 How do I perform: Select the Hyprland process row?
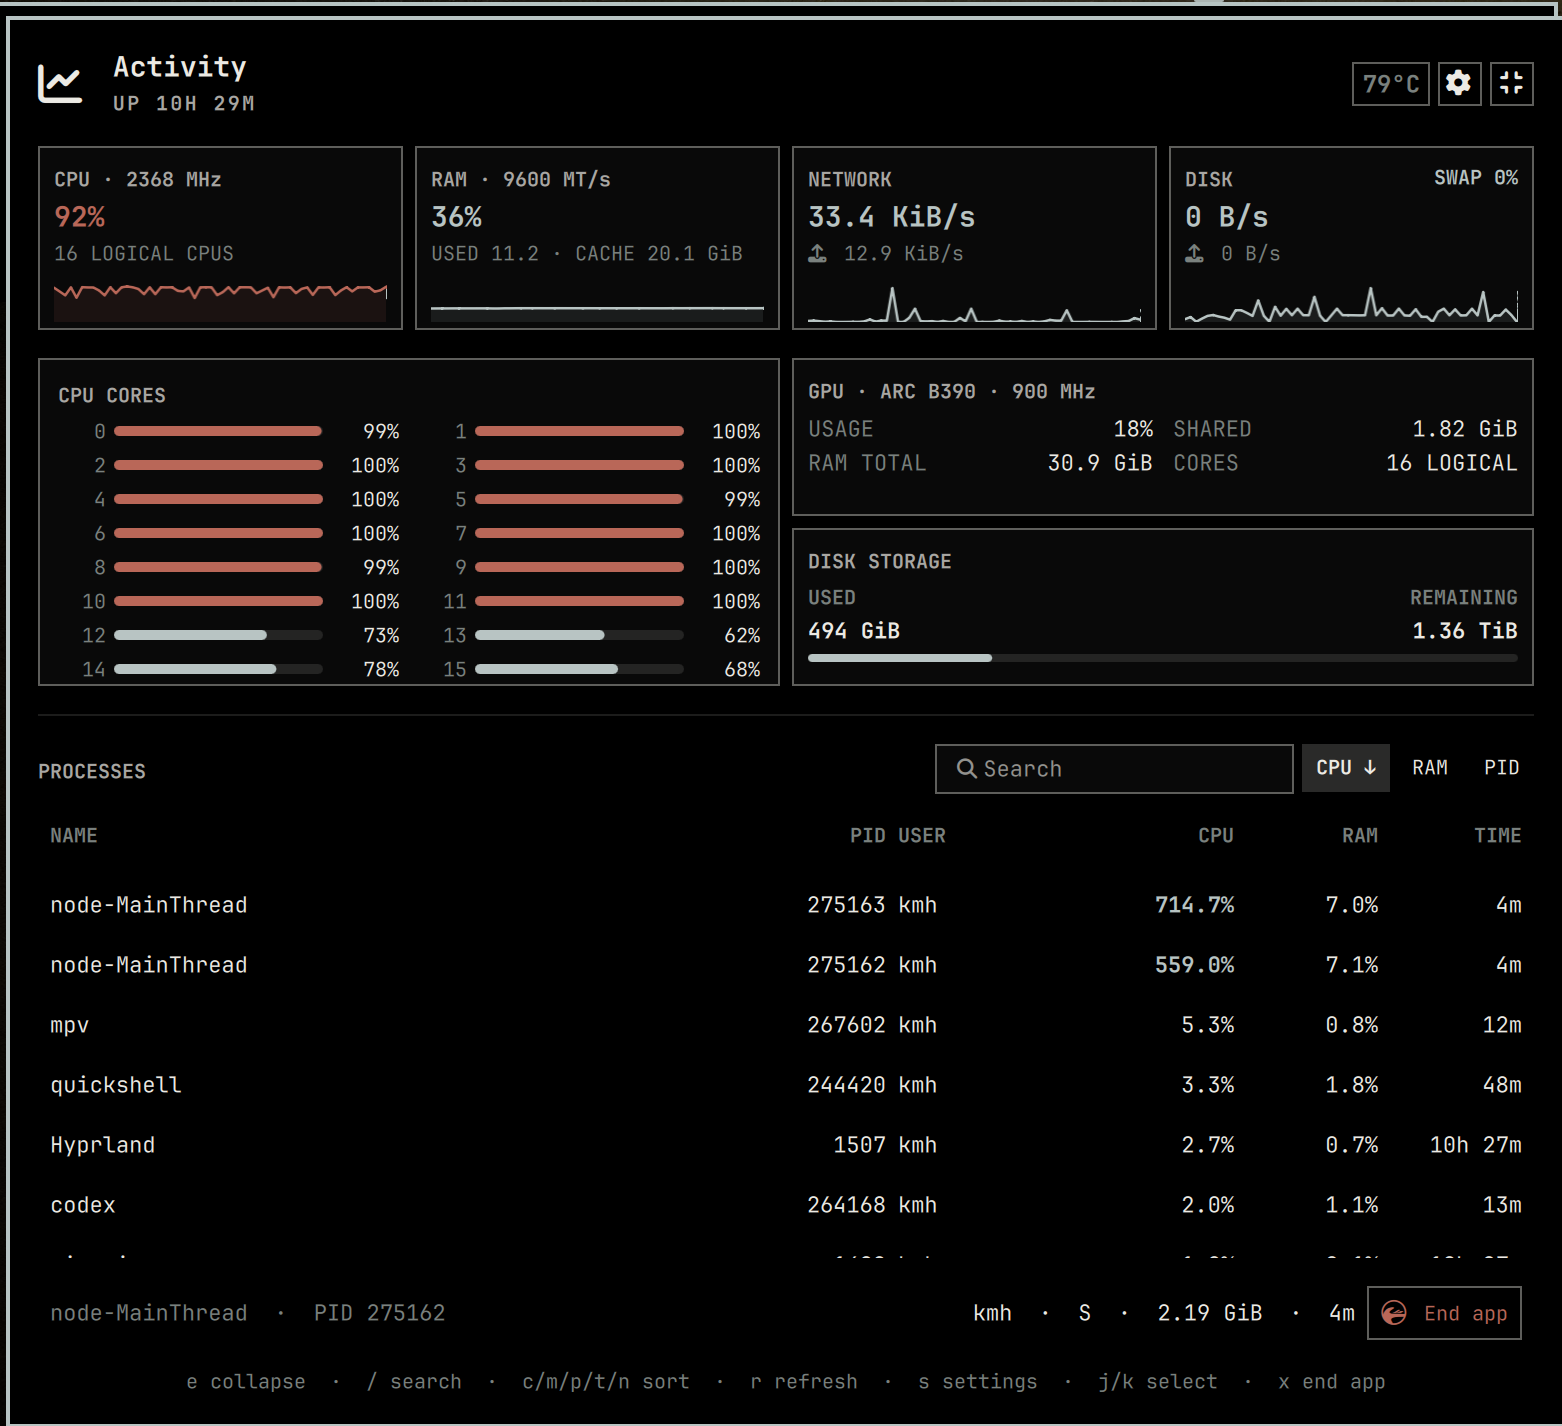coord(786,1145)
